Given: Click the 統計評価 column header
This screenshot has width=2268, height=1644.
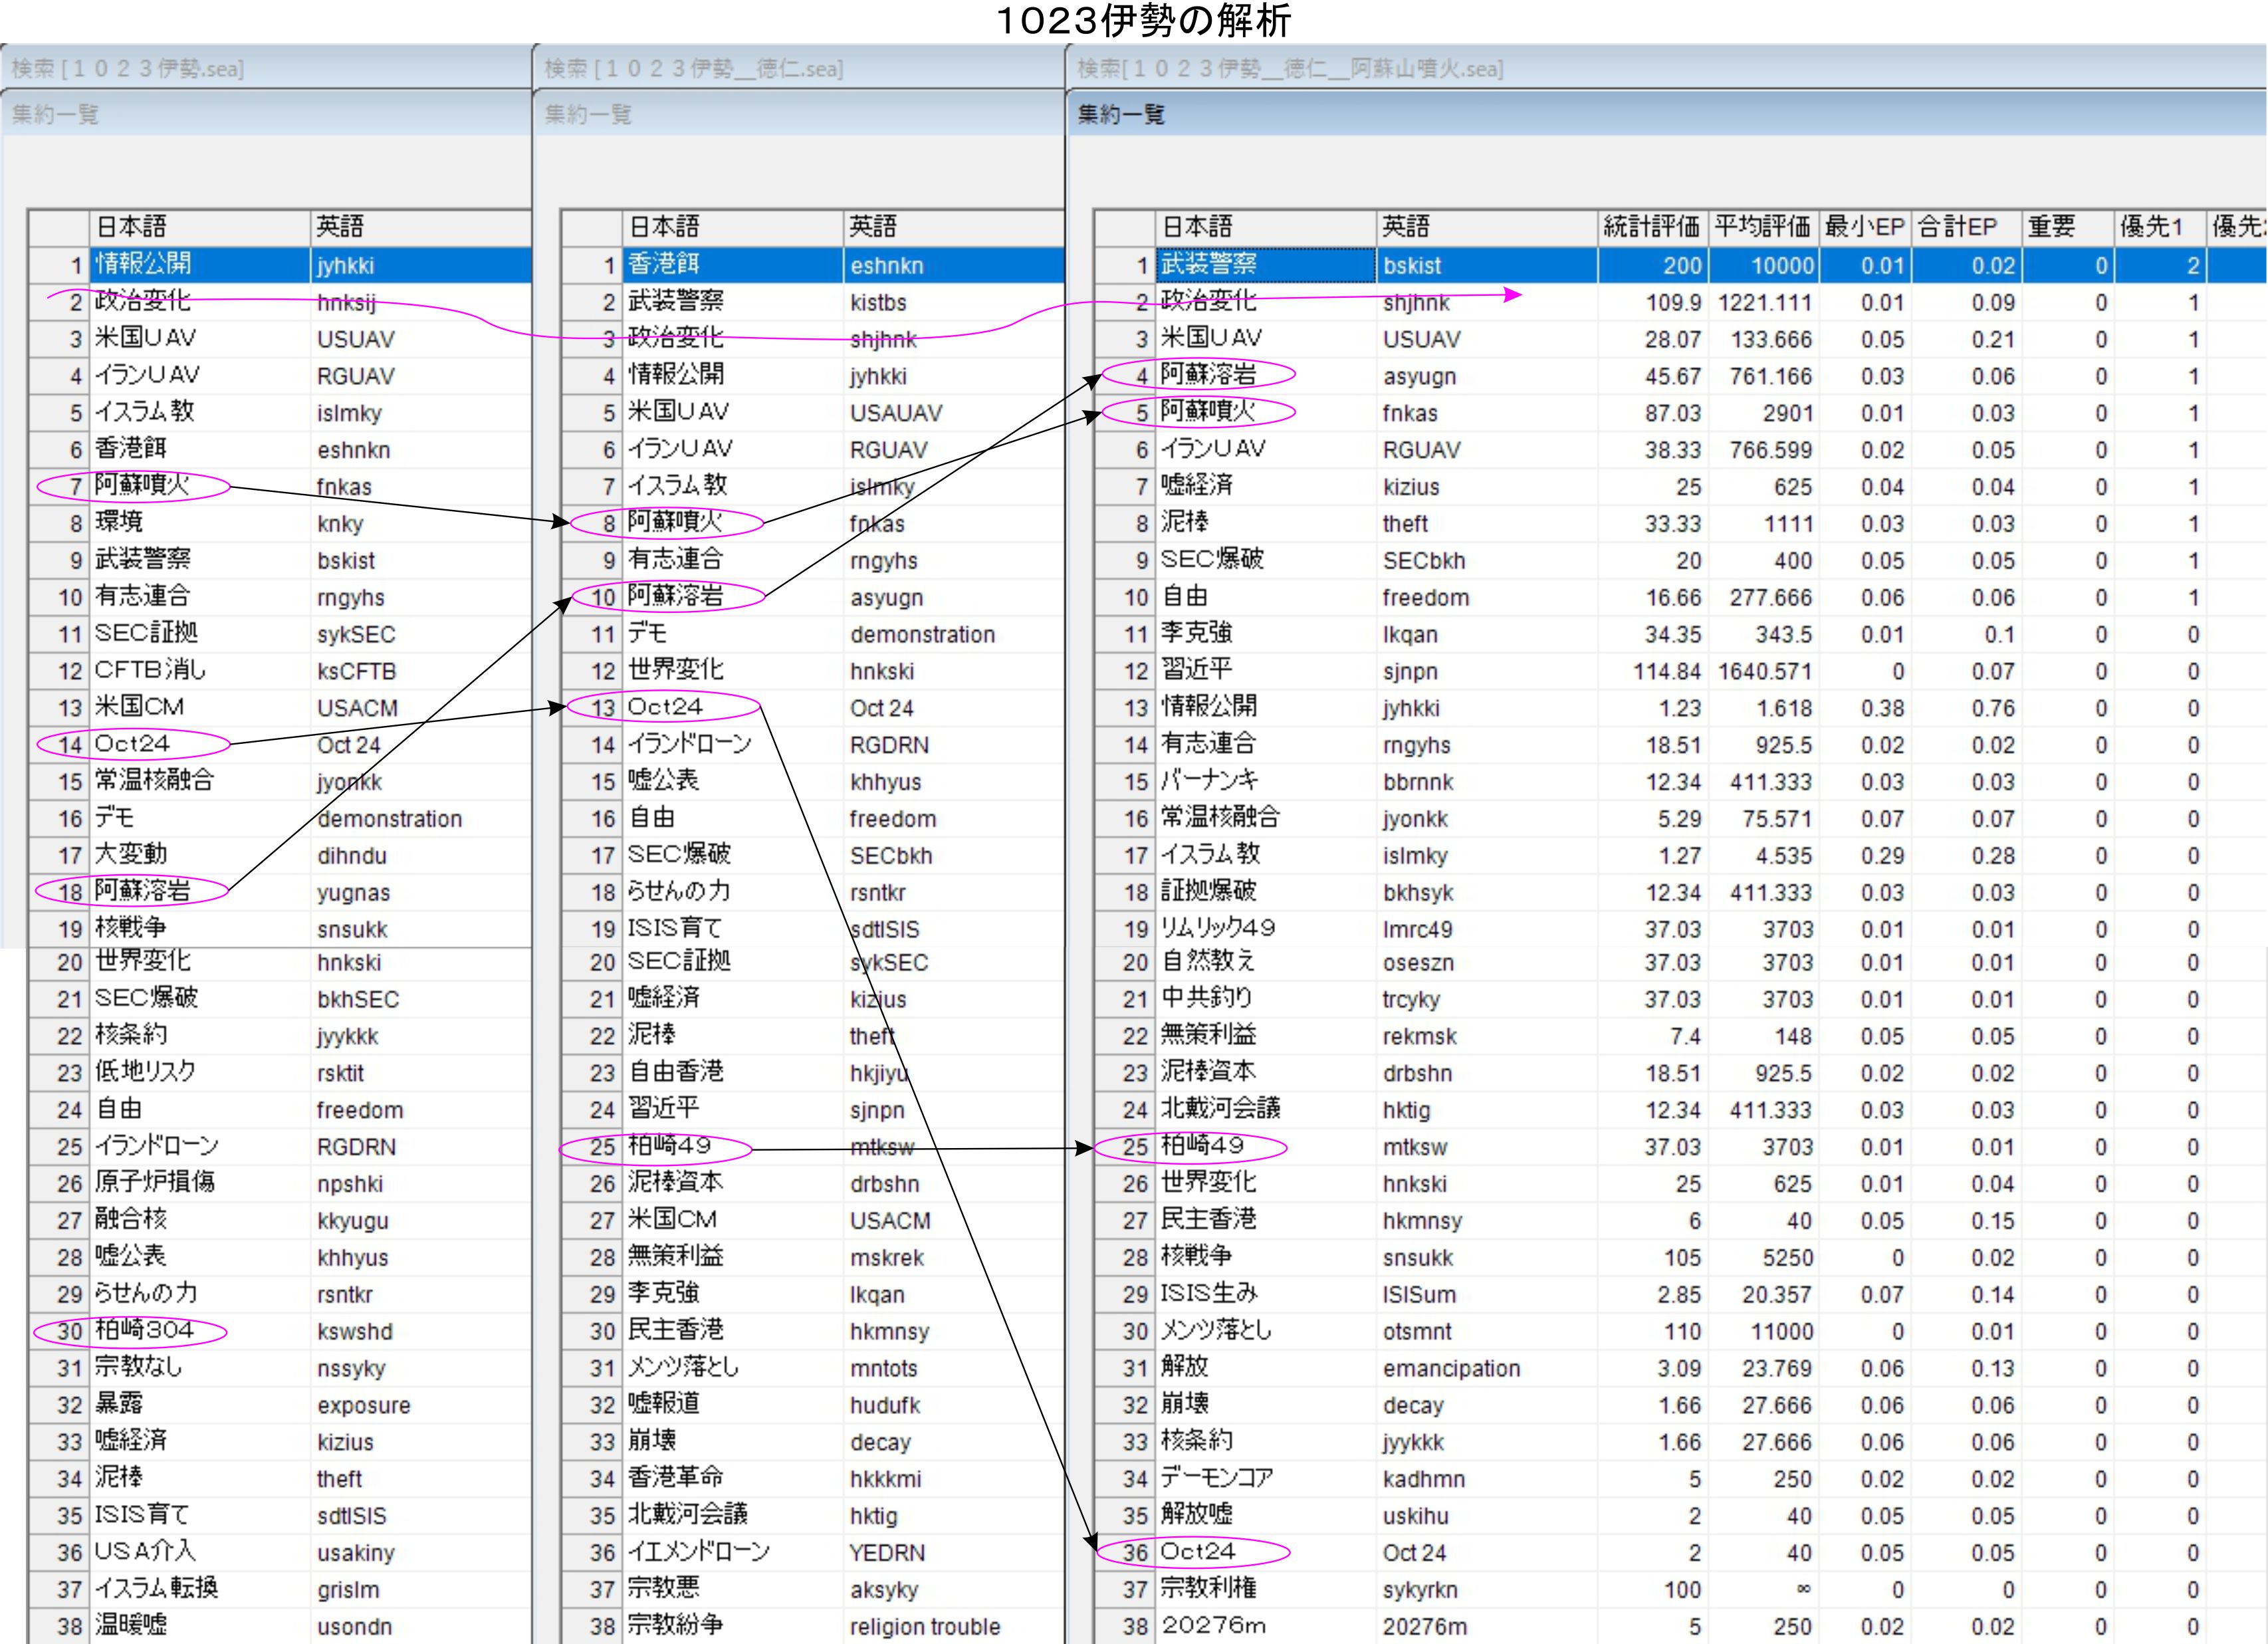Looking at the screenshot, I should pos(1651,227).
